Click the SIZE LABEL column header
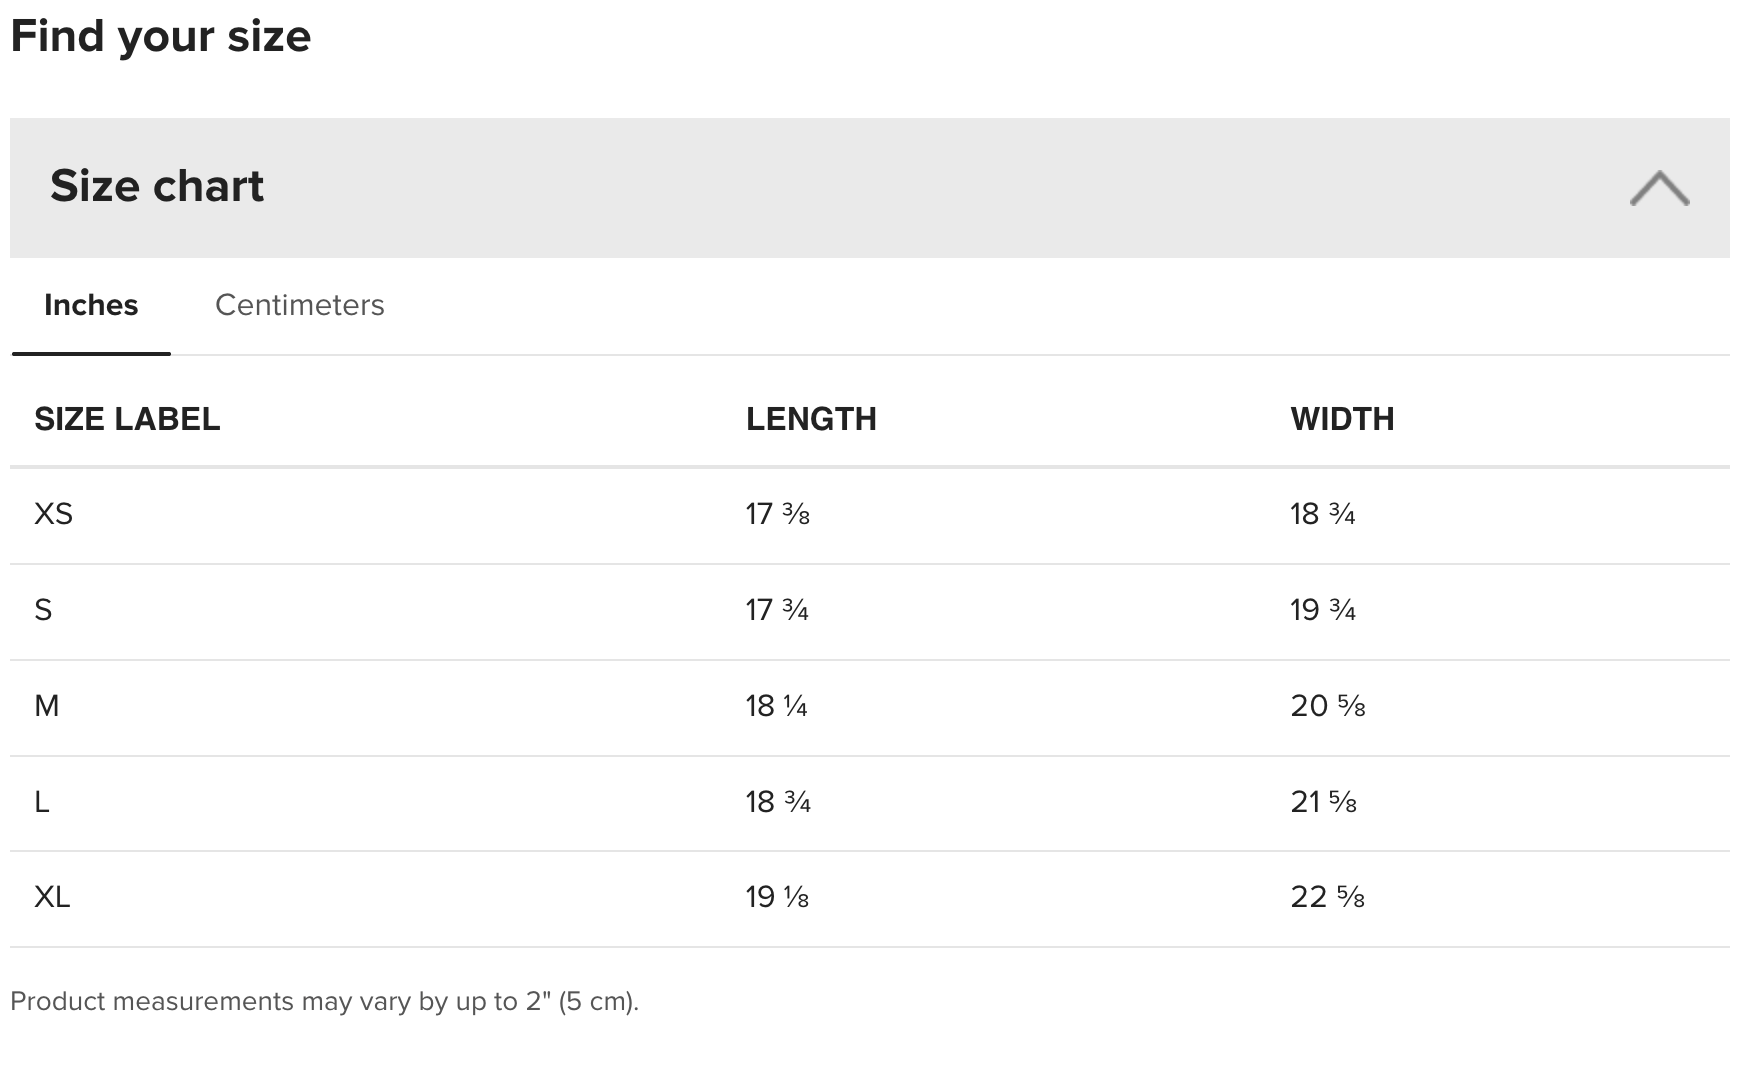 (x=127, y=419)
